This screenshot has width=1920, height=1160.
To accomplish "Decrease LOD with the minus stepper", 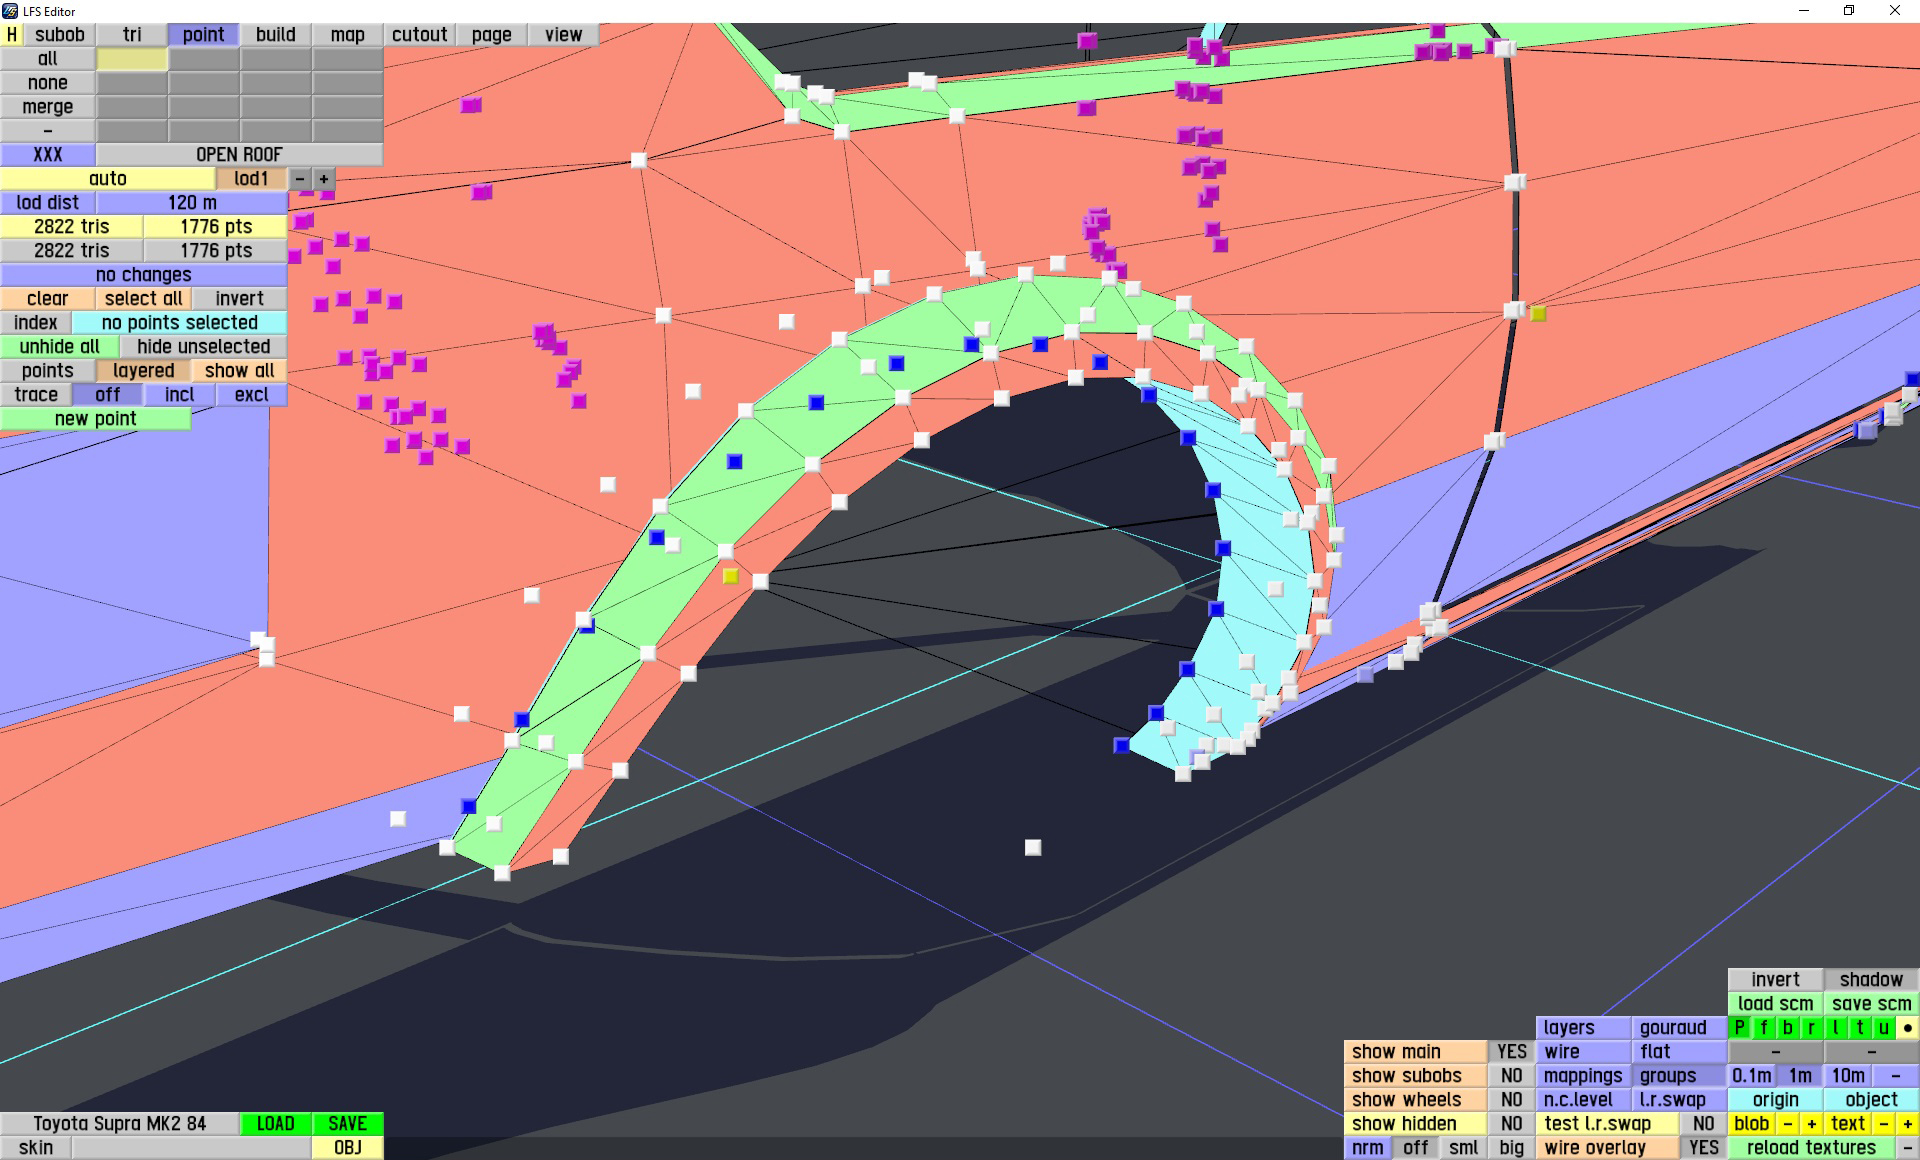I will (300, 178).
